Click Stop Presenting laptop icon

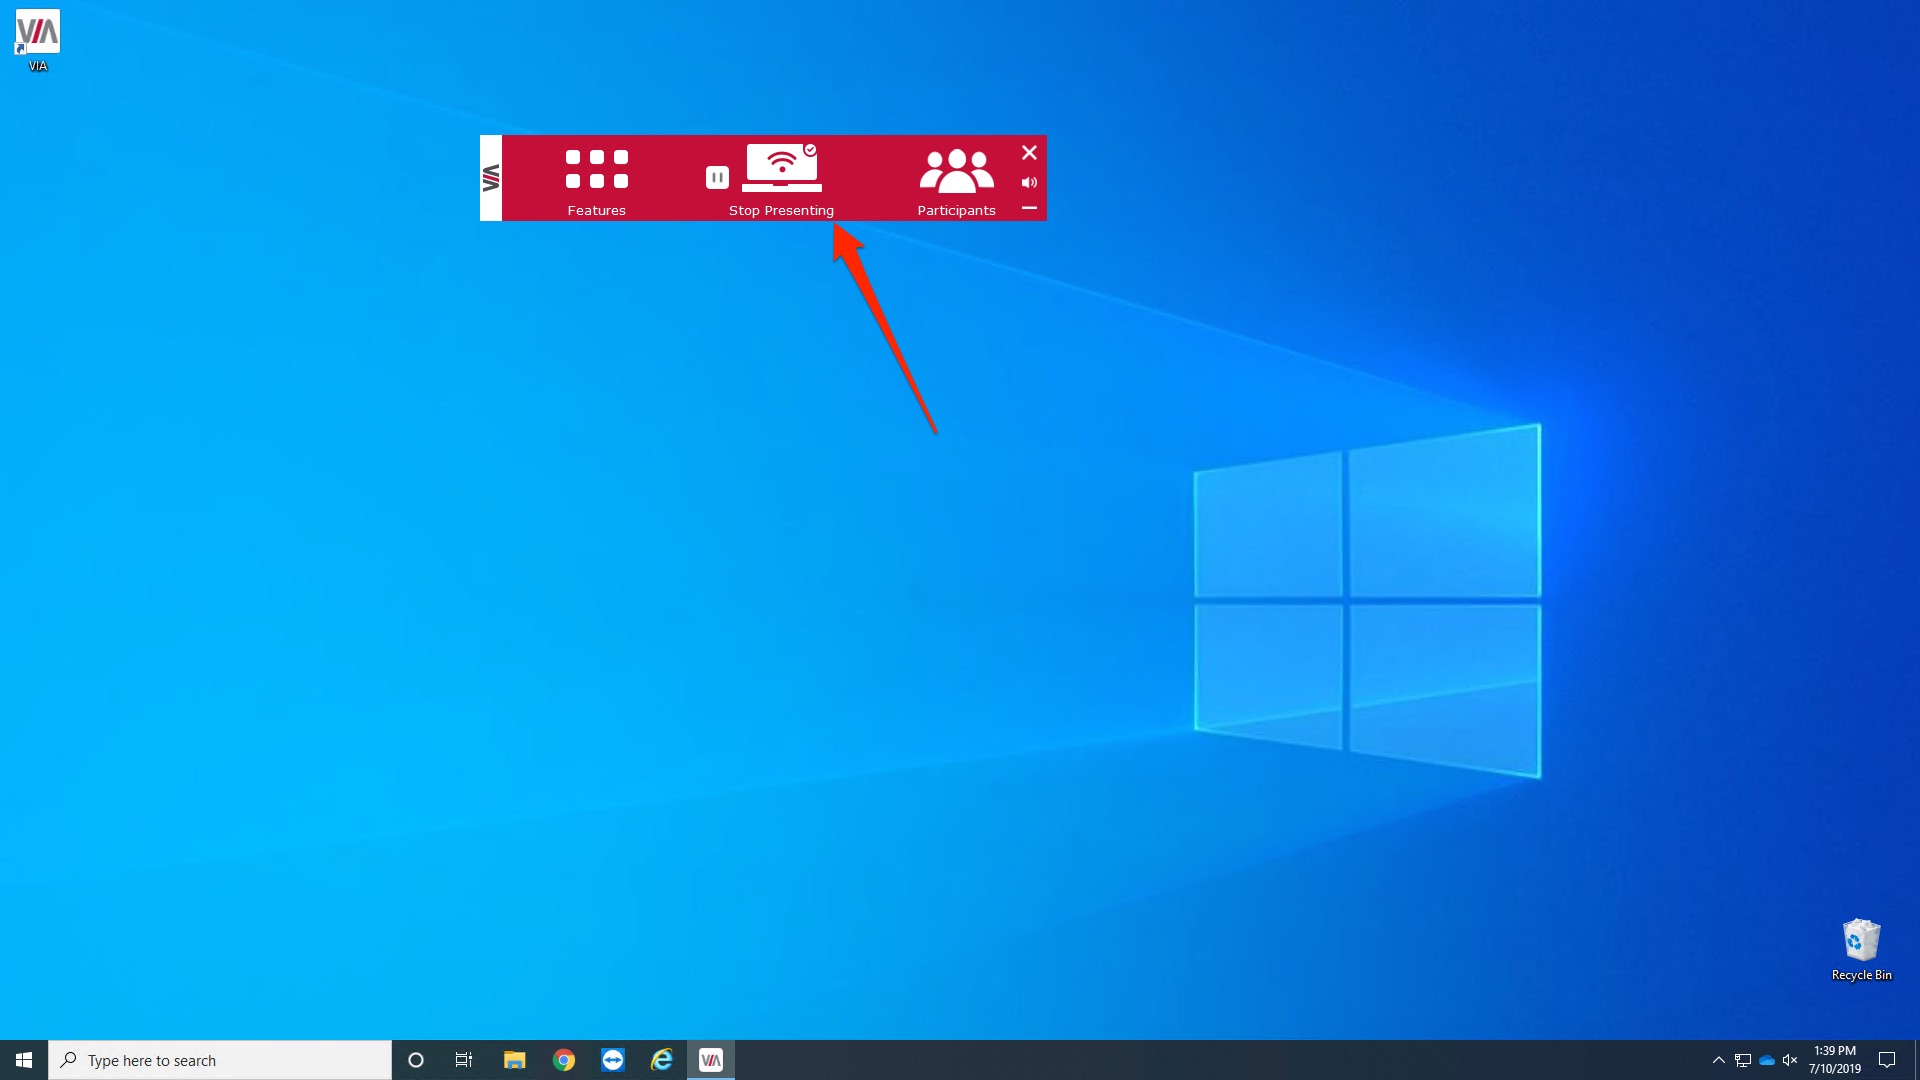click(x=782, y=168)
